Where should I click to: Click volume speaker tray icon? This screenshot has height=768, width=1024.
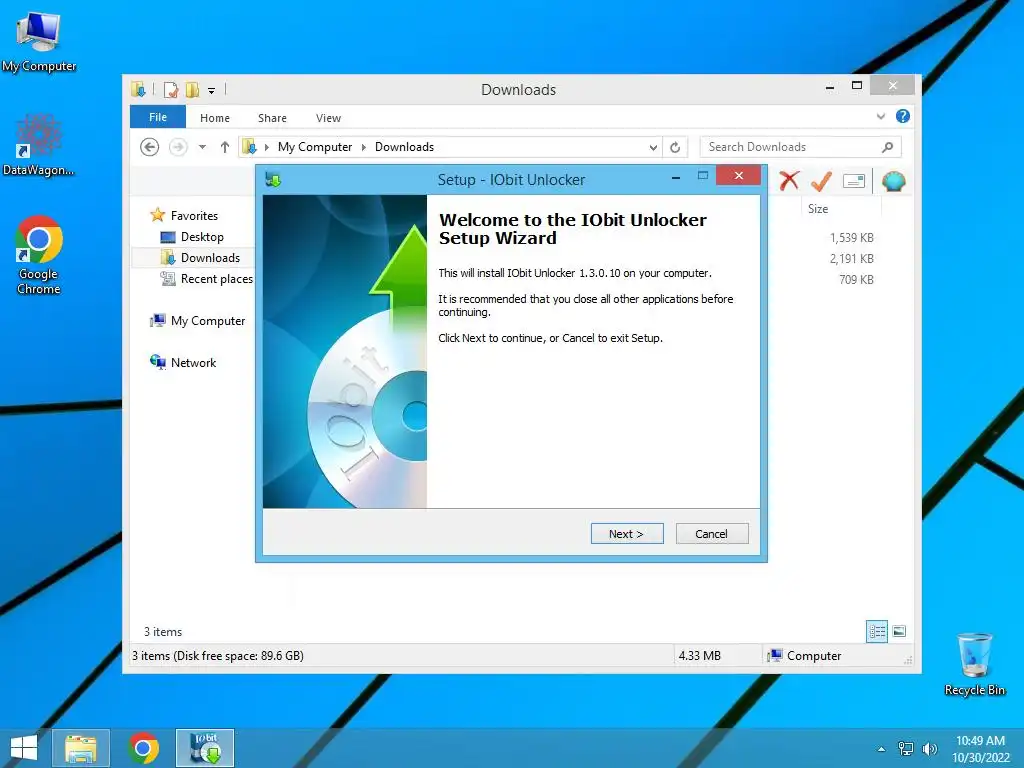pyautogui.click(x=929, y=749)
